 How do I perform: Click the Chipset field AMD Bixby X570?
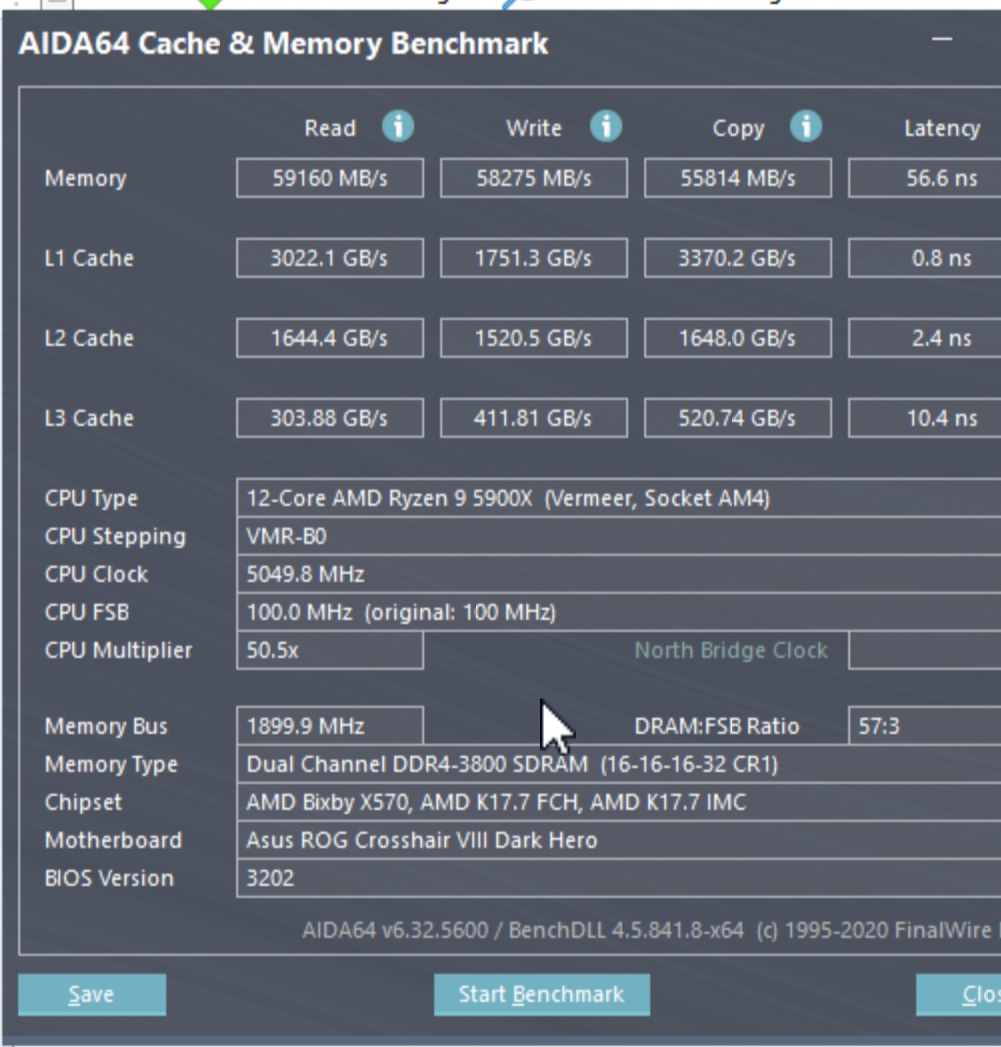(619, 802)
